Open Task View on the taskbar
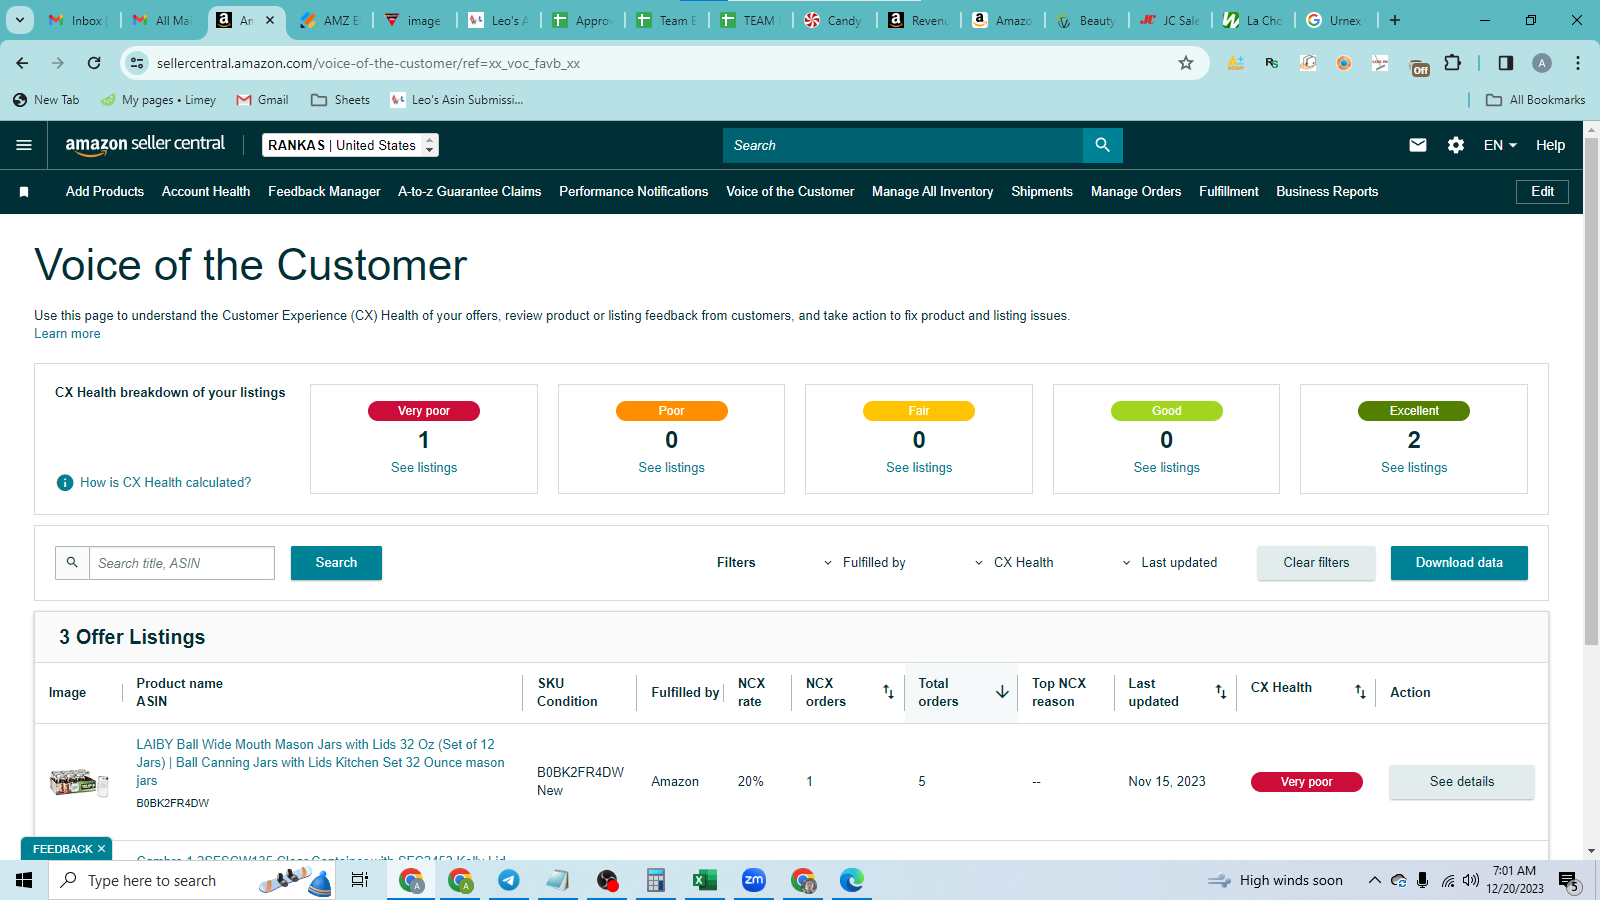The width and height of the screenshot is (1600, 900). click(360, 880)
